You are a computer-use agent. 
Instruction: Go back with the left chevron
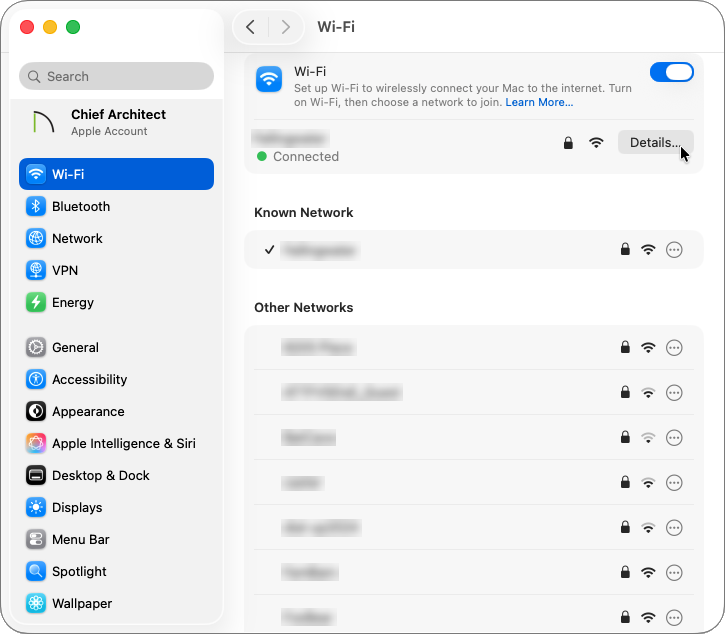[251, 27]
